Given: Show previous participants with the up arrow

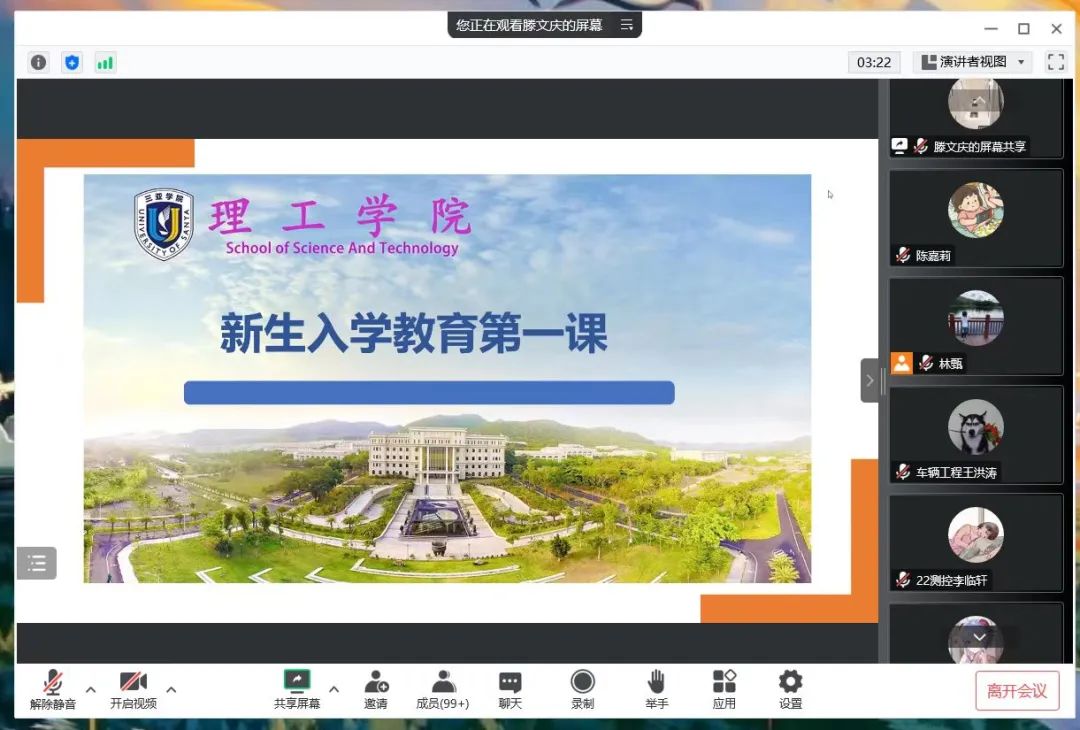Looking at the screenshot, I should point(979,101).
